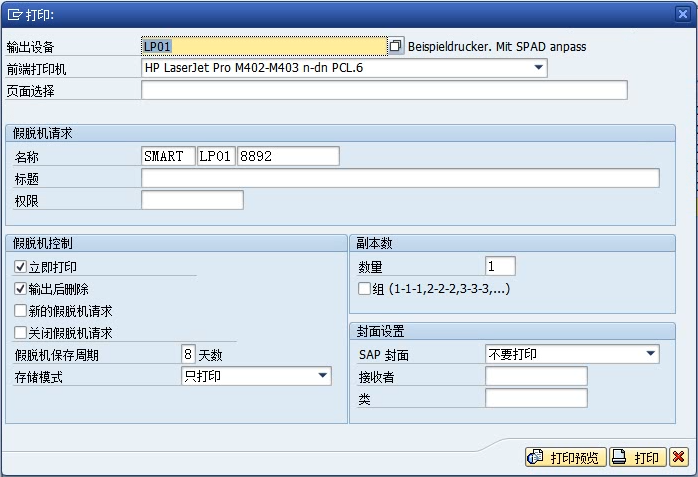Open the SAP cover page (SAP 封面) dropdown
The width and height of the screenshot is (698, 477).
click(651, 354)
